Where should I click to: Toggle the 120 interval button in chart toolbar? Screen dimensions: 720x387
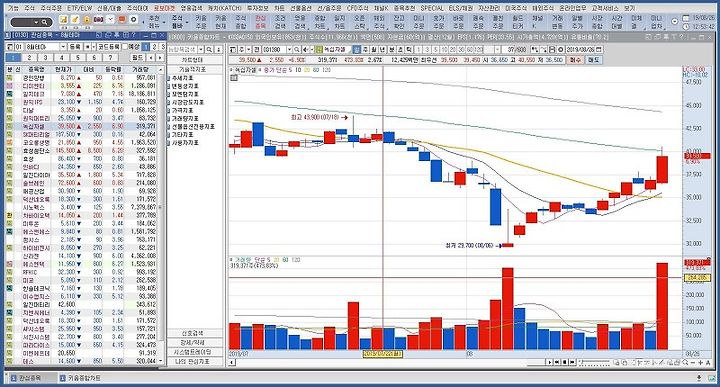[x=478, y=49]
